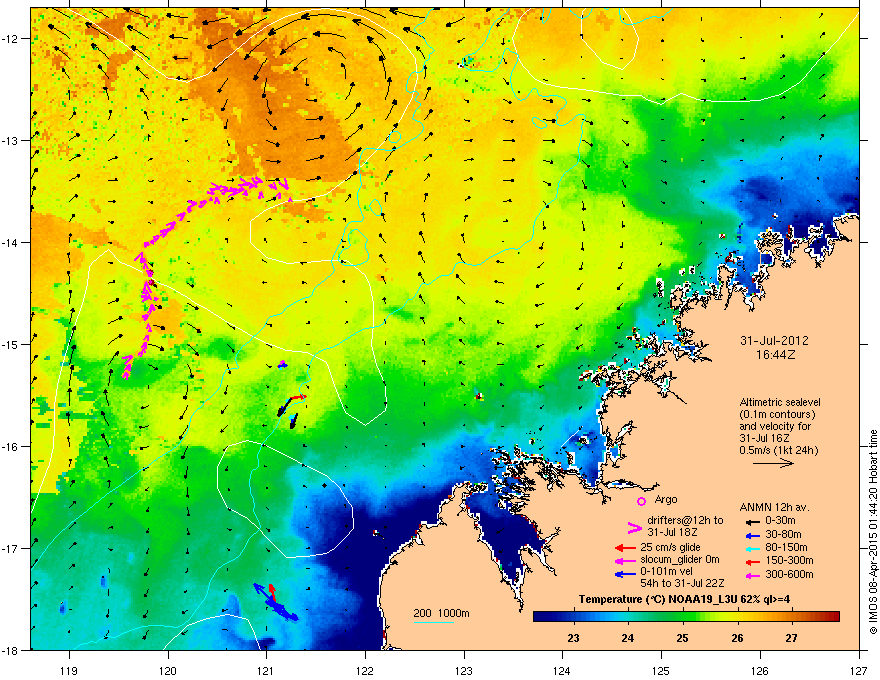Click the '-18' latitude axis label

[11, 650]
